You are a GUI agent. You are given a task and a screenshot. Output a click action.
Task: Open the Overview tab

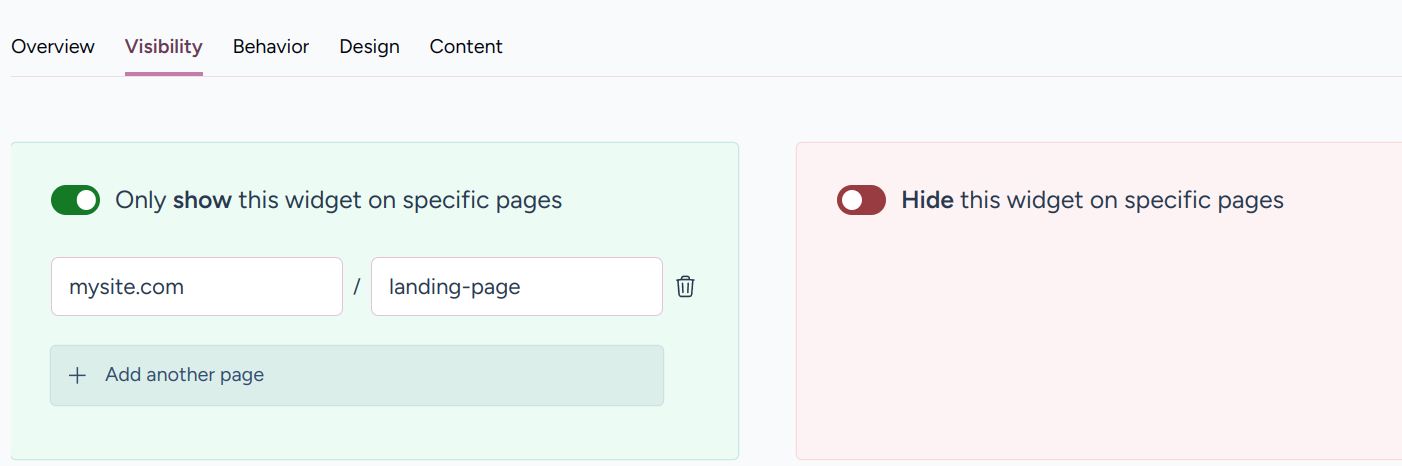pyautogui.click(x=53, y=47)
